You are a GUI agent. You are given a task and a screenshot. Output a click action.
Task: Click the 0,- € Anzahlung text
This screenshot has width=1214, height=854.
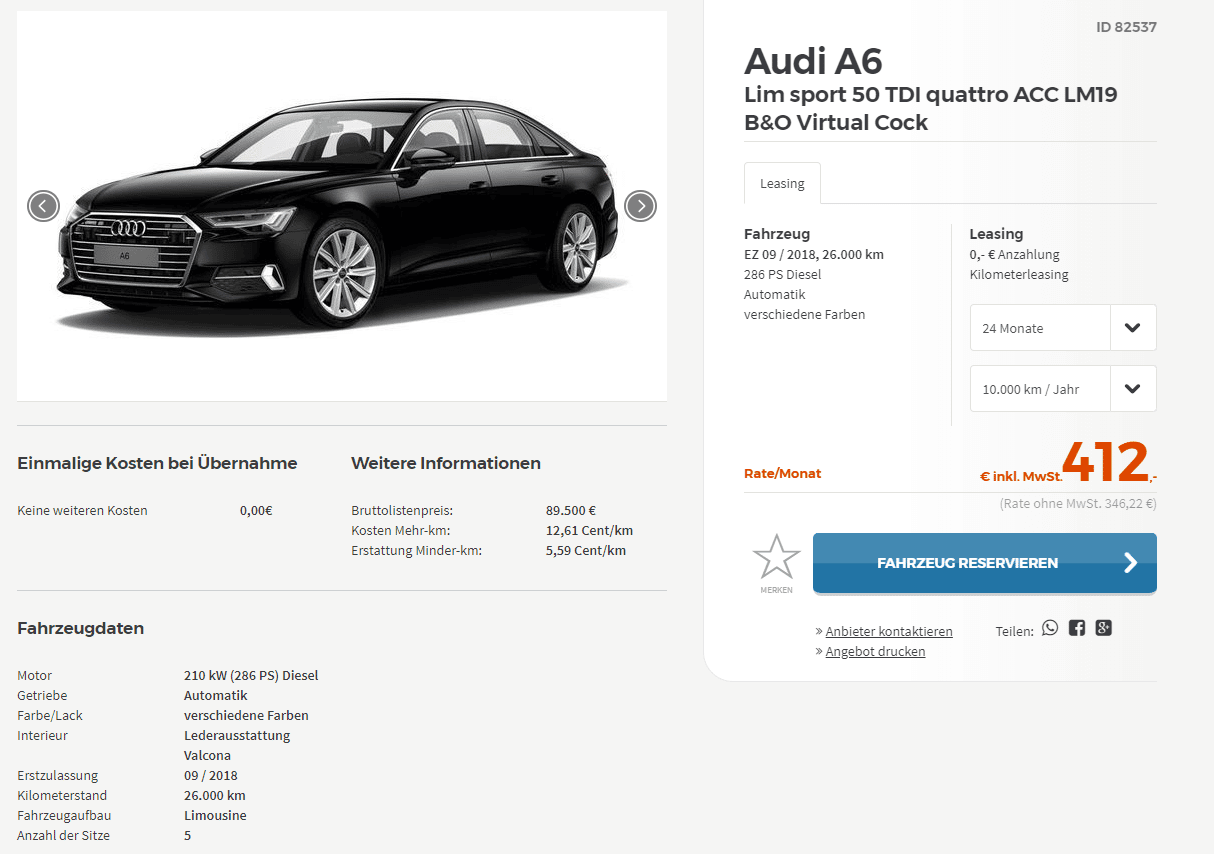point(1014,254)
